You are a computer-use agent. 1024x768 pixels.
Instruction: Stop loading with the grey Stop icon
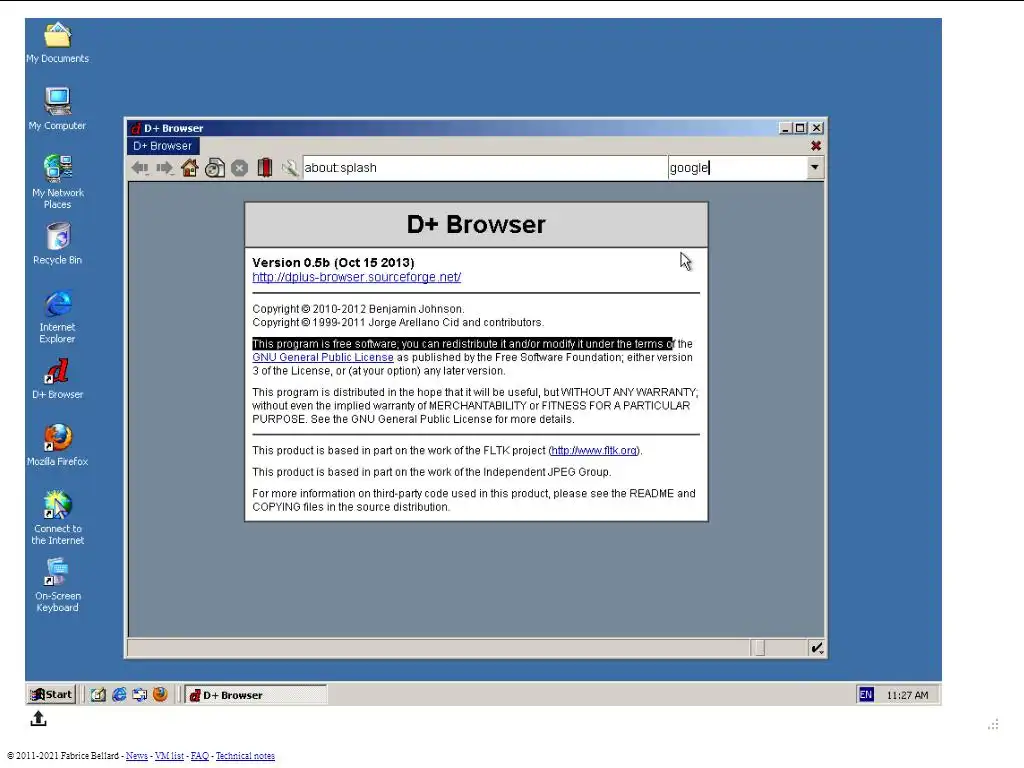coord(240,168)
